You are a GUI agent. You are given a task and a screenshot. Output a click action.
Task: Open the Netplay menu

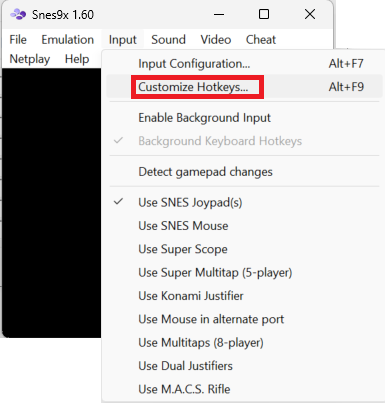coord(30,59)
